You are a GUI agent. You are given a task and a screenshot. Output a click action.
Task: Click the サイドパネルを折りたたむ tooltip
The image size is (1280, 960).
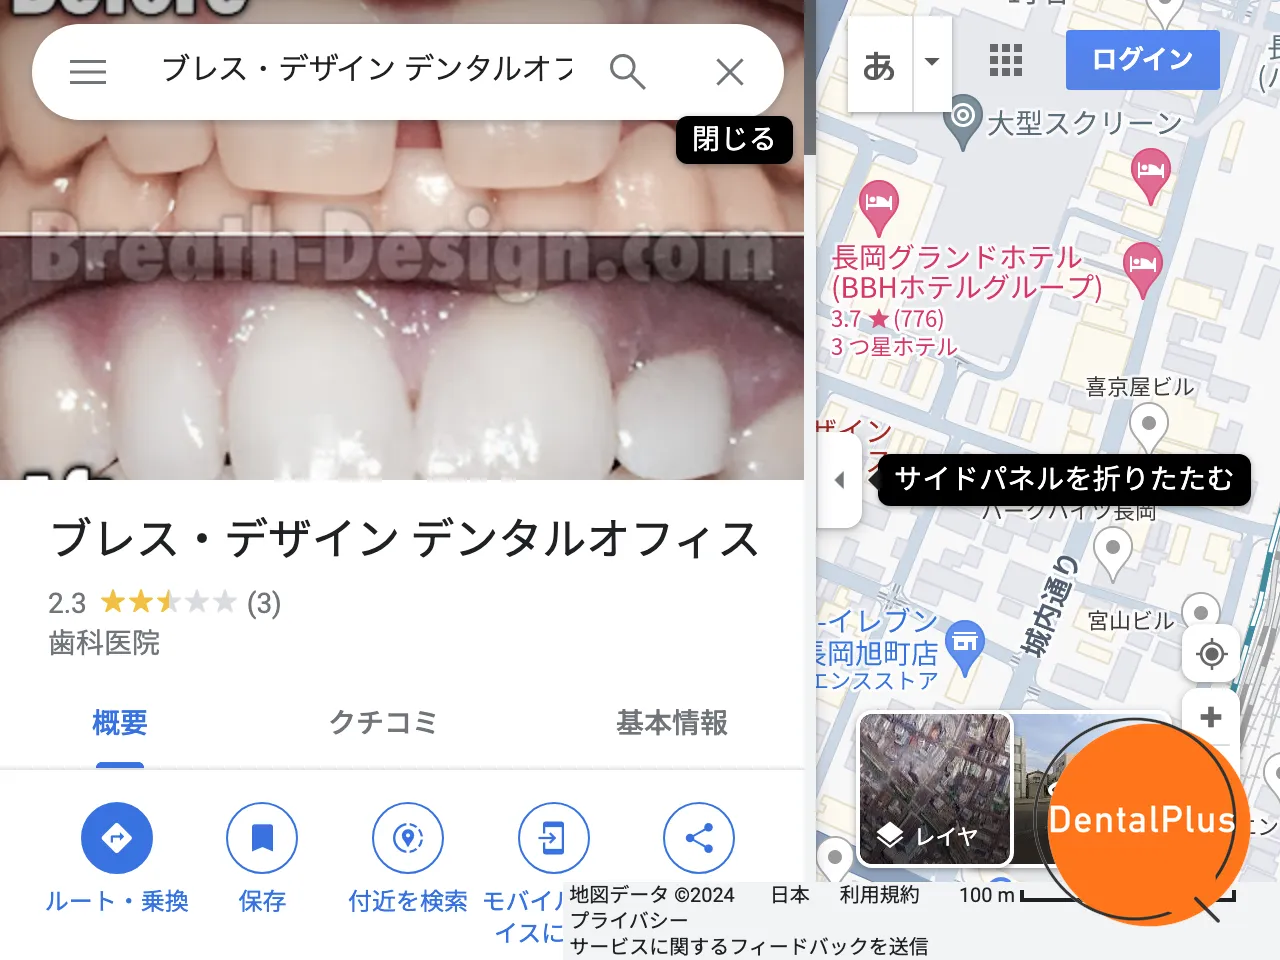coord(1064,479)
